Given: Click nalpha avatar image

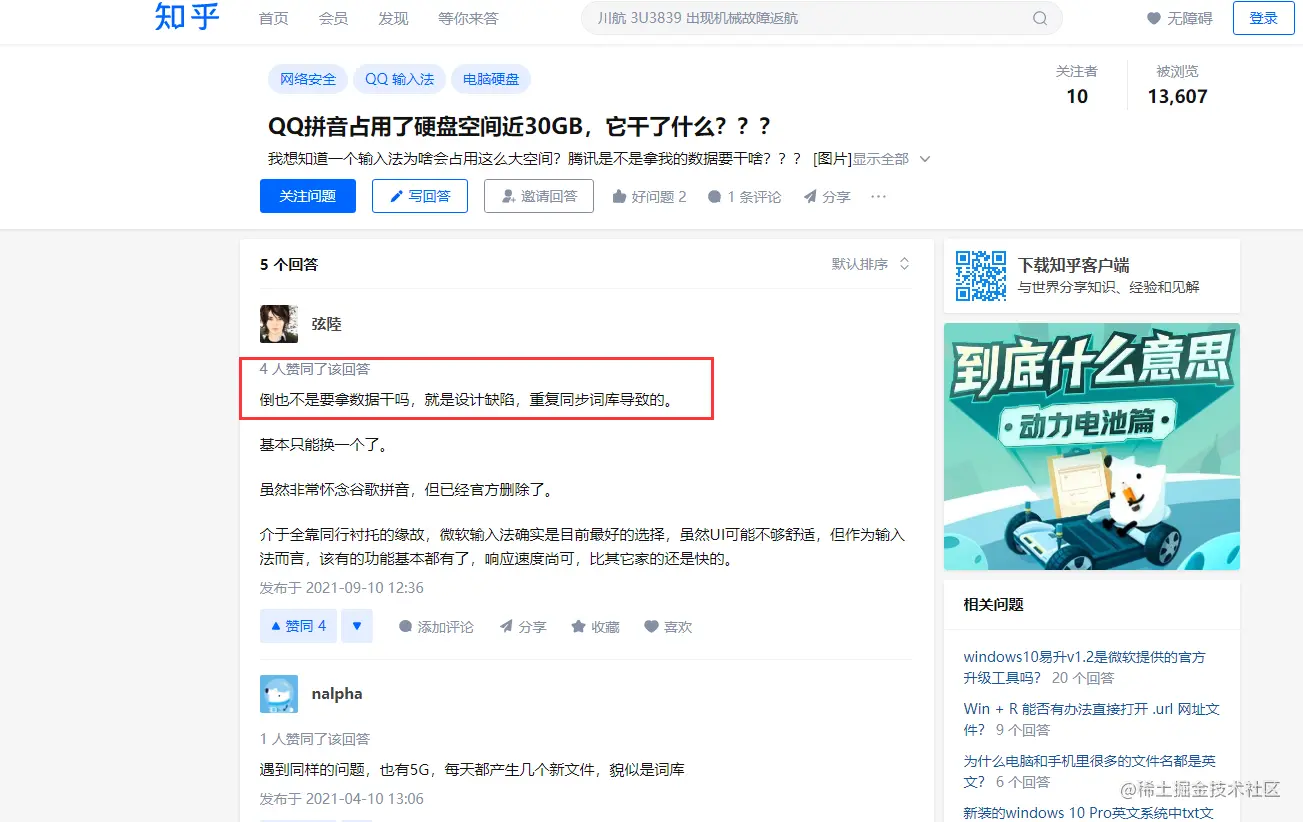Looking at the screenshot, I should click(279, 694).
